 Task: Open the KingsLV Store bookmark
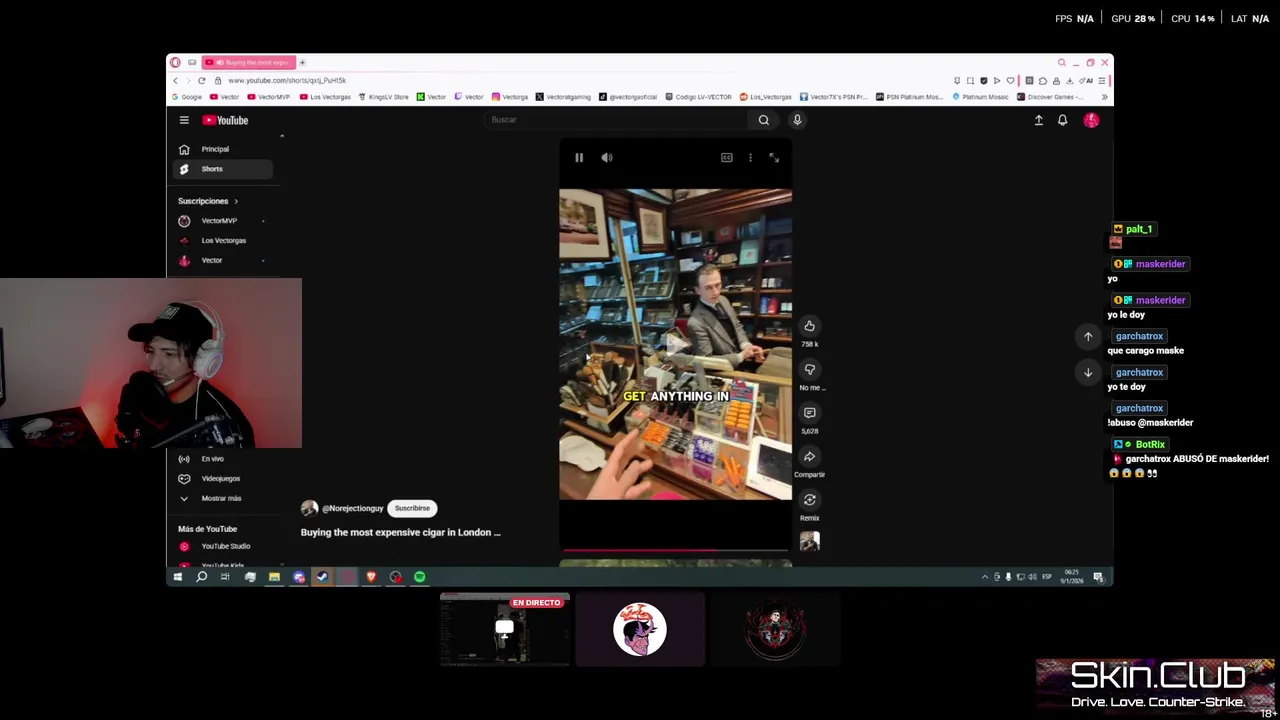[x=384, y=97]
